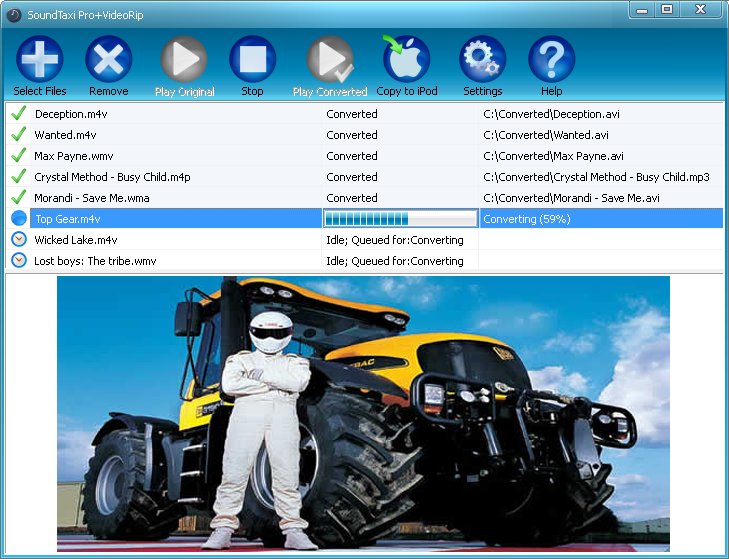This screenshot has width=729, height=559.
Task: Click the Select Files plus icon
Action: point(40,59)
